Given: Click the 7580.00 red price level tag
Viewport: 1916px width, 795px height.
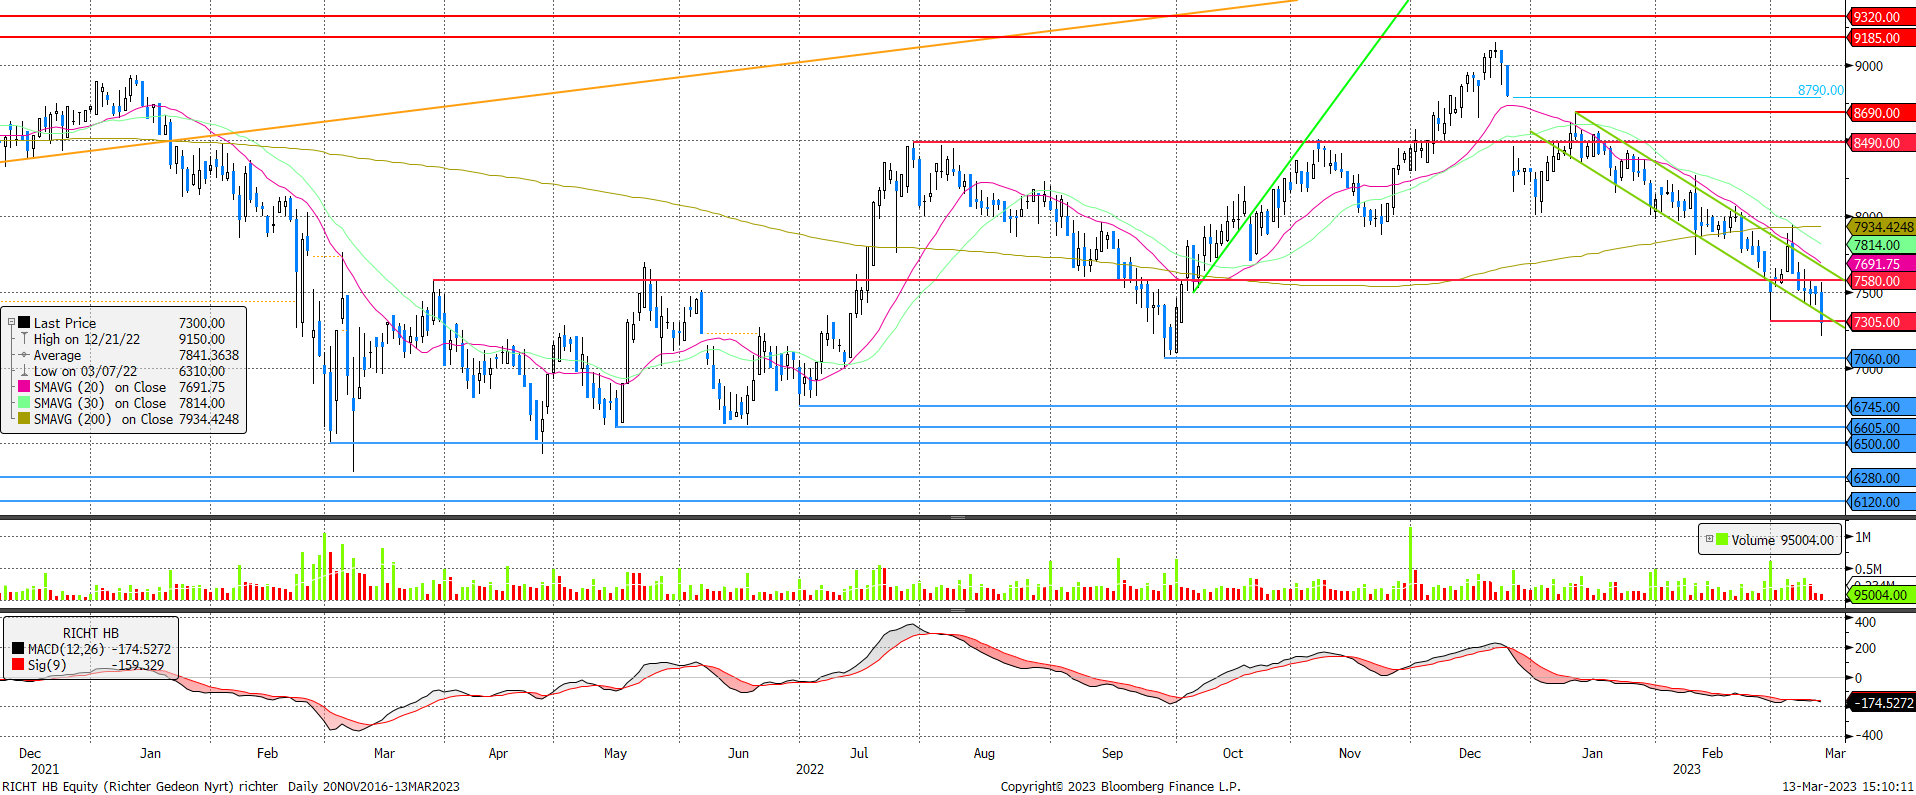Looking at the screenshot, I should 1880,281.
